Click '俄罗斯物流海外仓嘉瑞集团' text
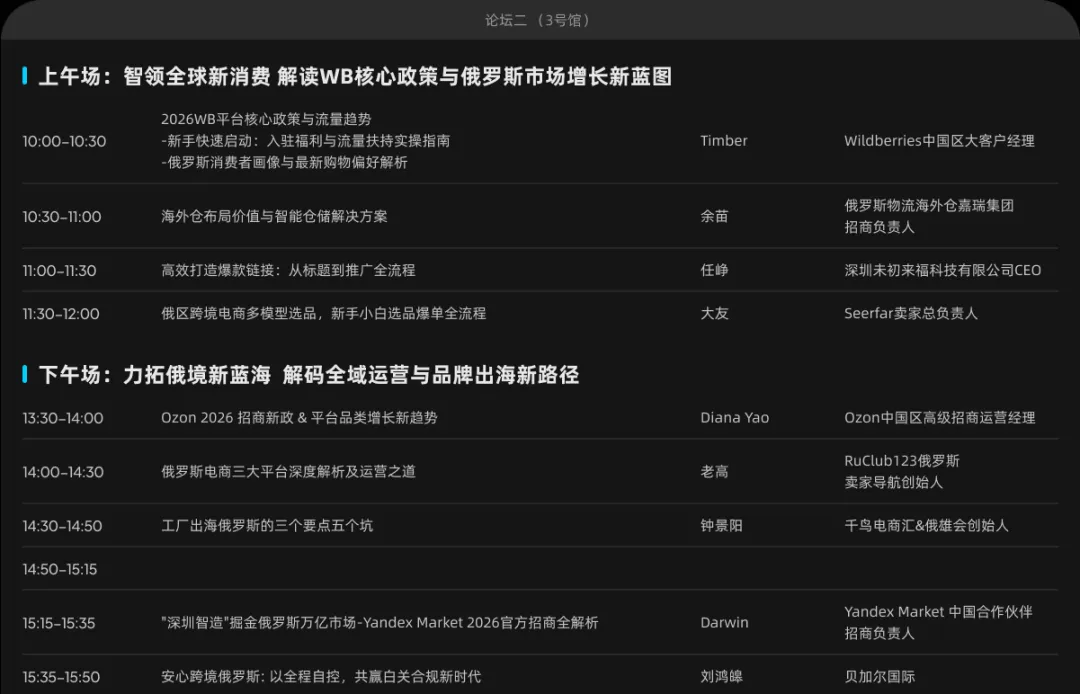The width and height of the screenshot is (1080, 694). click(x=929, y=205)
